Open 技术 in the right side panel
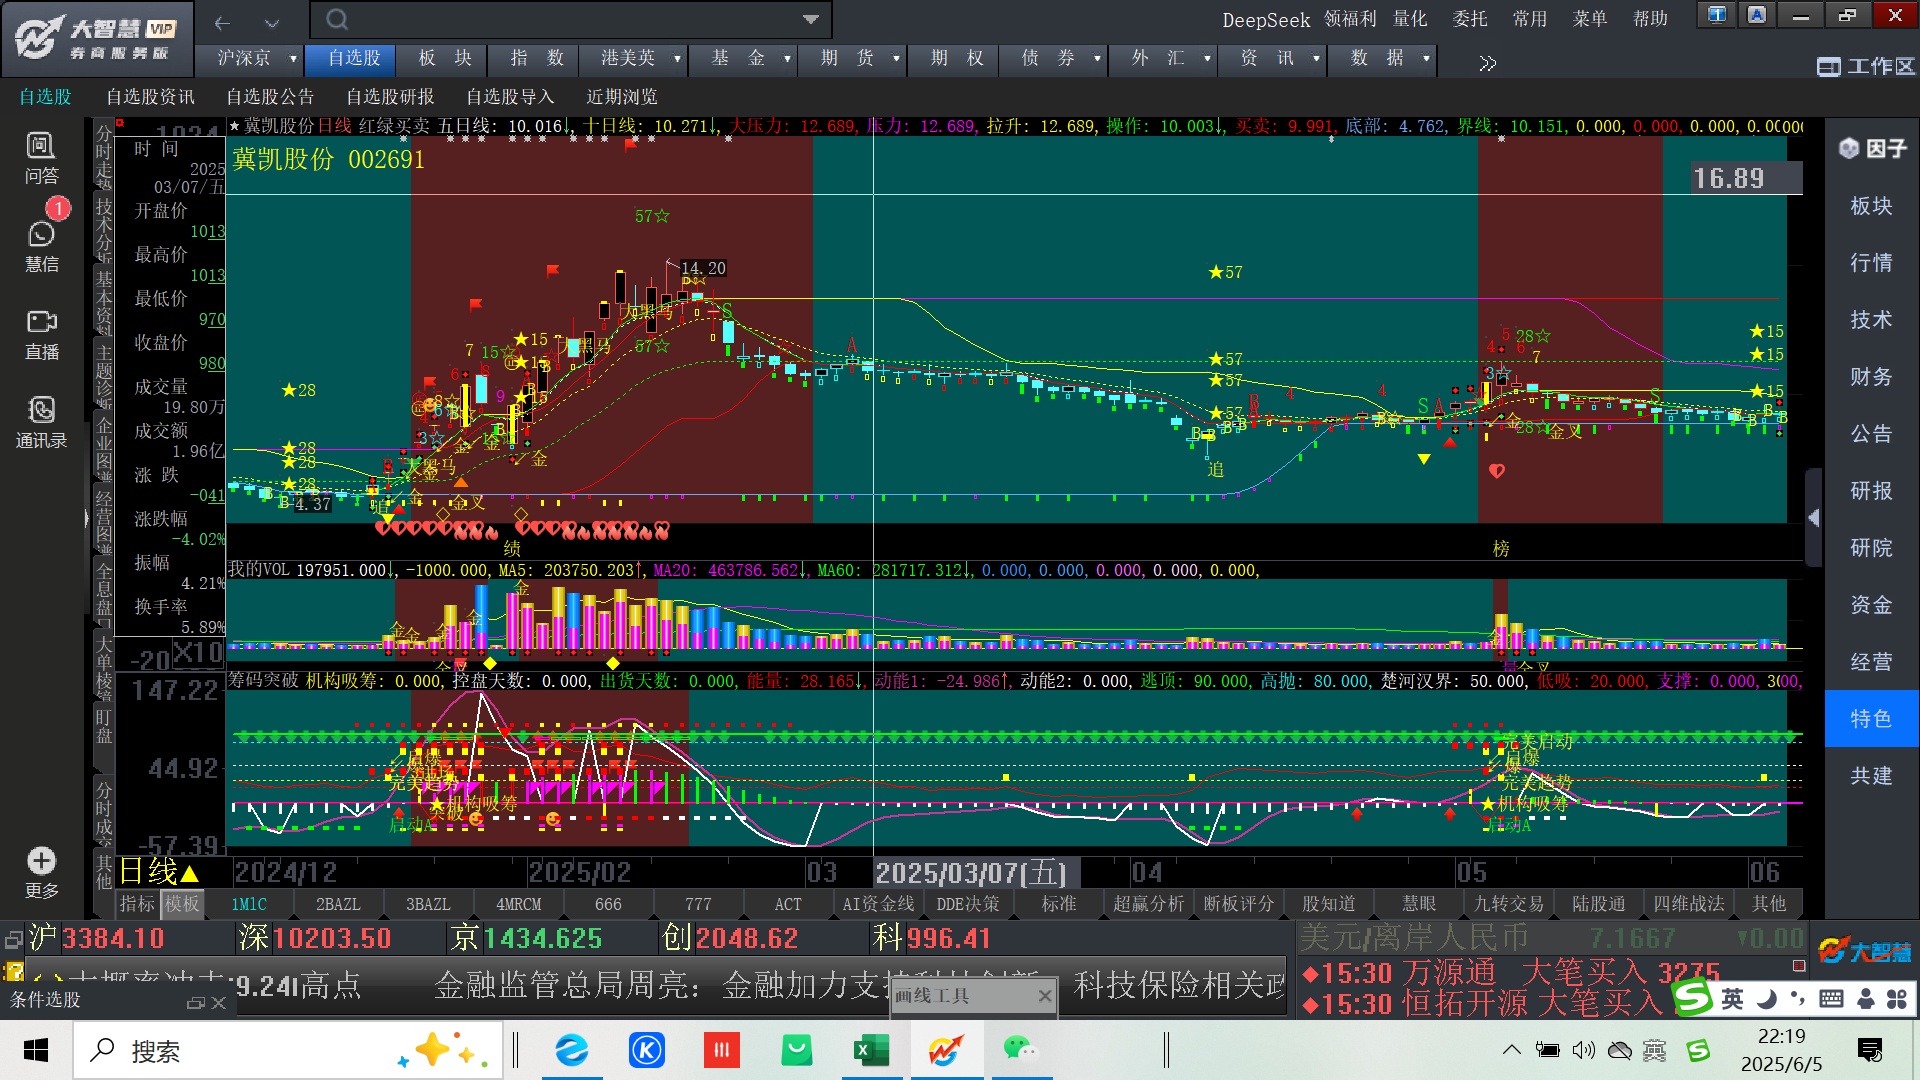Screen dimensions: 1920x1080 pyautogui.click(x=1871, y=320)
